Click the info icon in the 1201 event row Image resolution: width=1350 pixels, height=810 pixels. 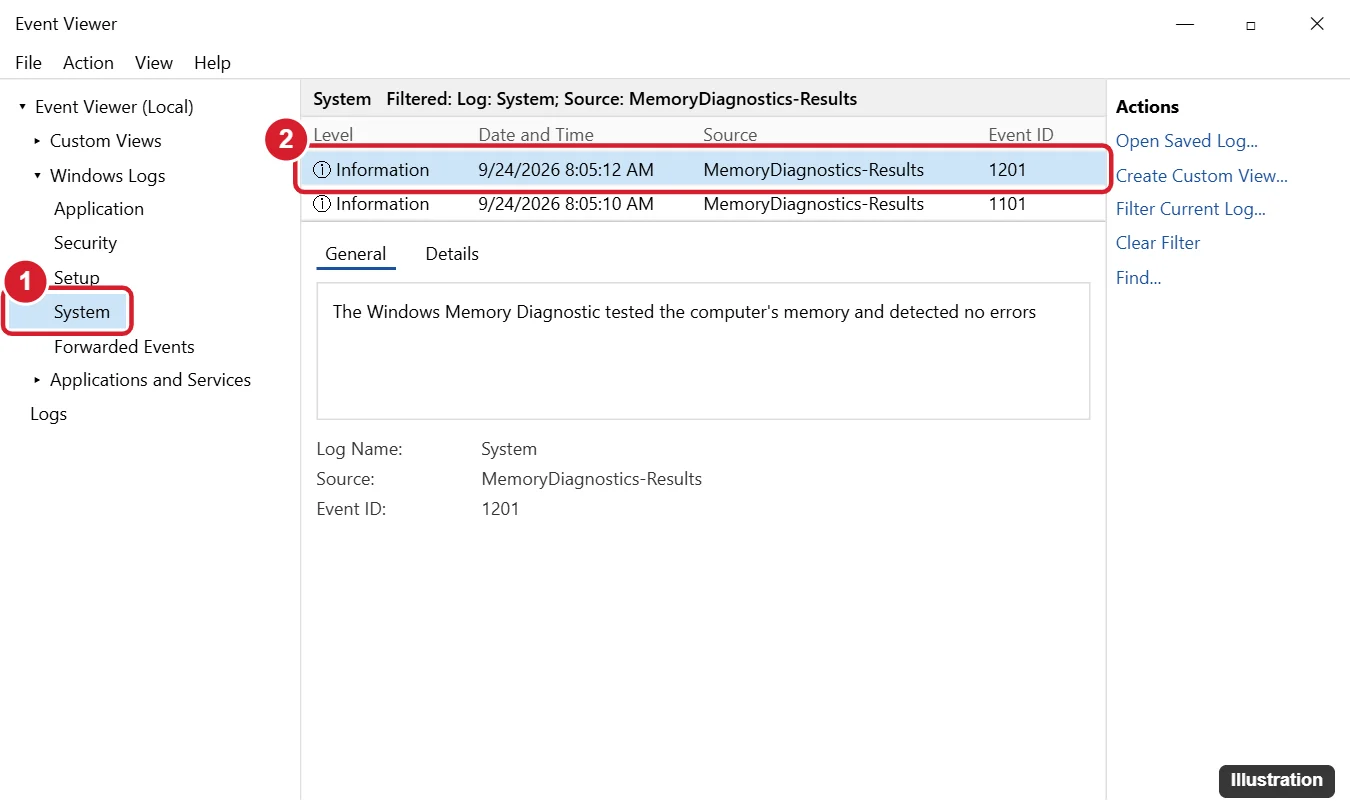[322, 170]
